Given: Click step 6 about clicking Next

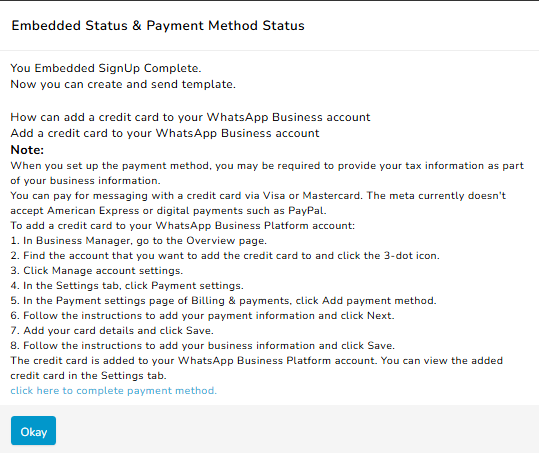Looking at the screenshot, I should 202,316.
